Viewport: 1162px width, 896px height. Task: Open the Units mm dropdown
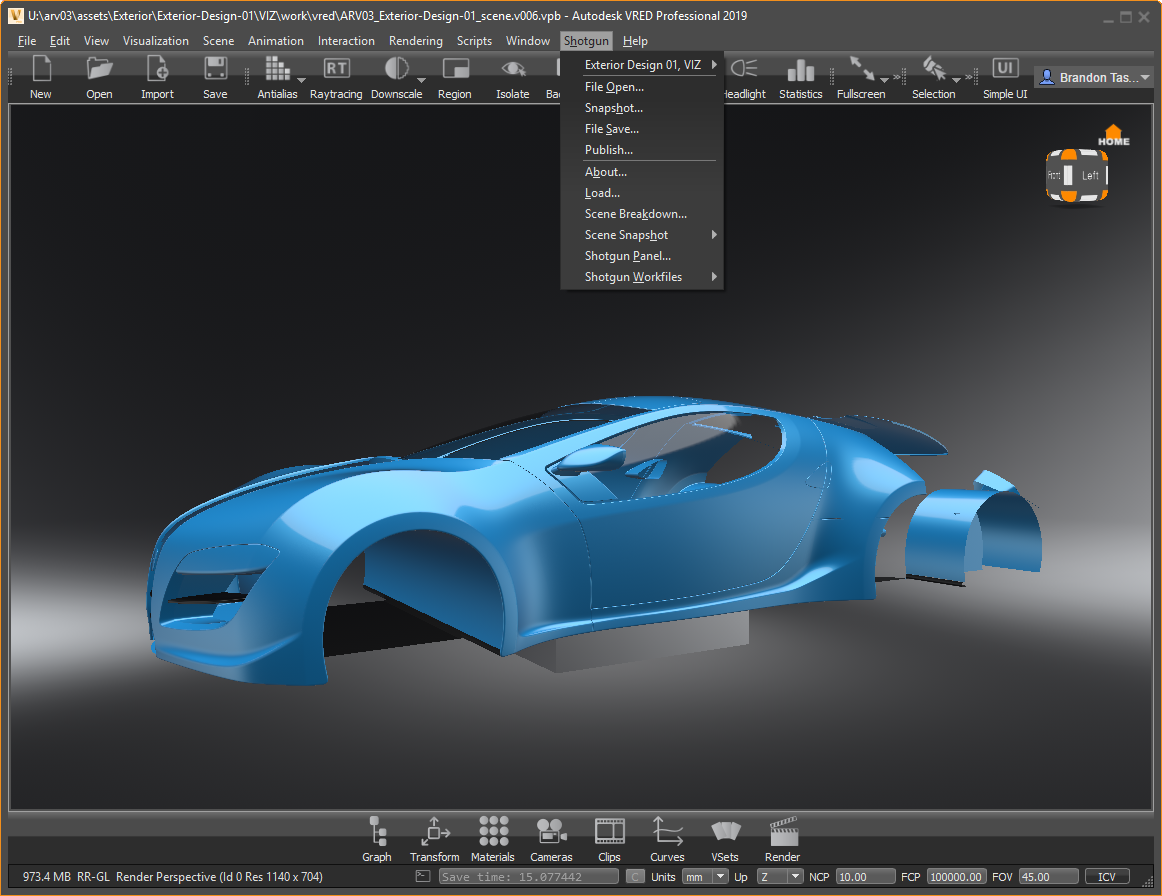[705, 877]
